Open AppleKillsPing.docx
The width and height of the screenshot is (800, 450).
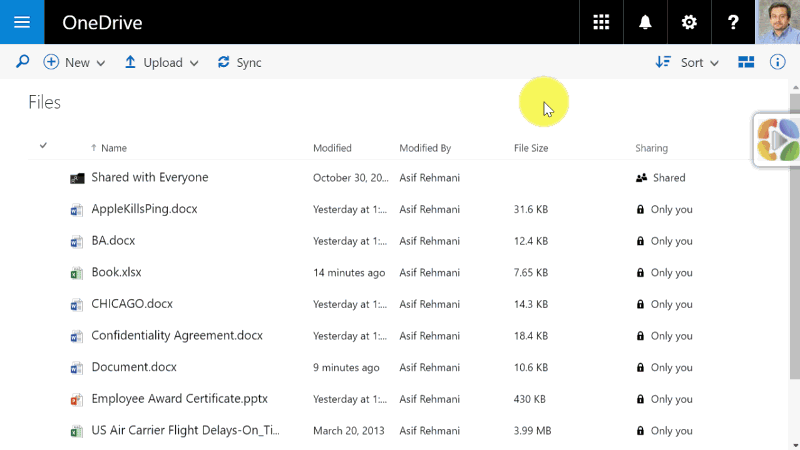pos(144,209)
